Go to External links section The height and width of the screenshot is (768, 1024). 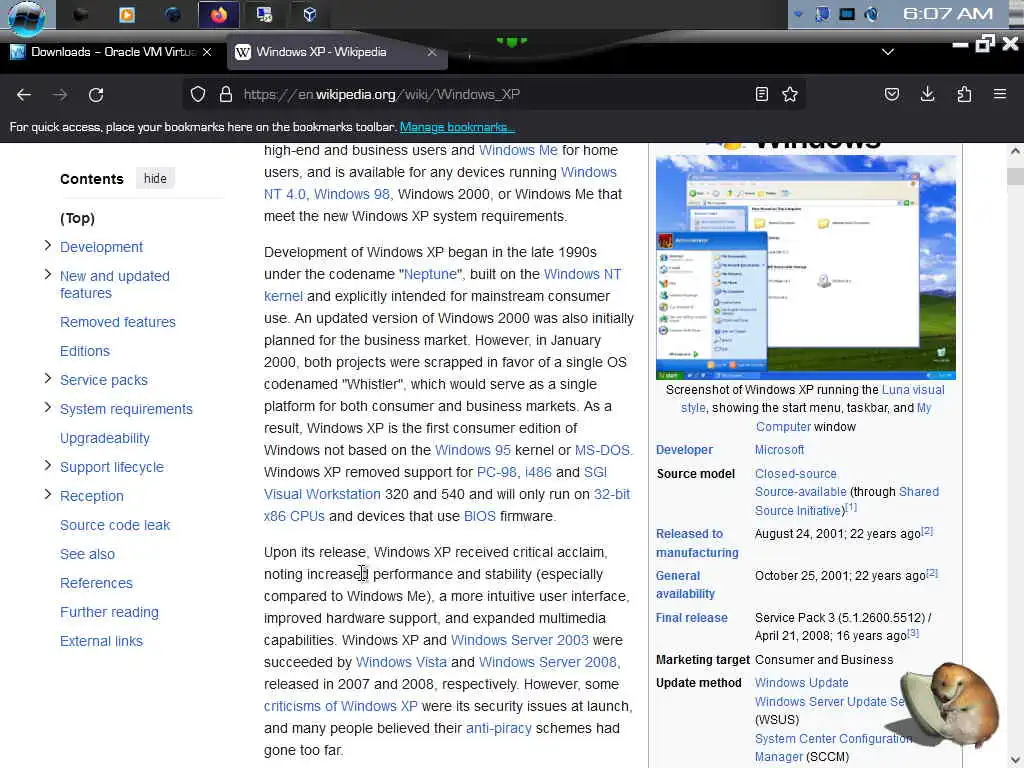click(x=101, y=641)
